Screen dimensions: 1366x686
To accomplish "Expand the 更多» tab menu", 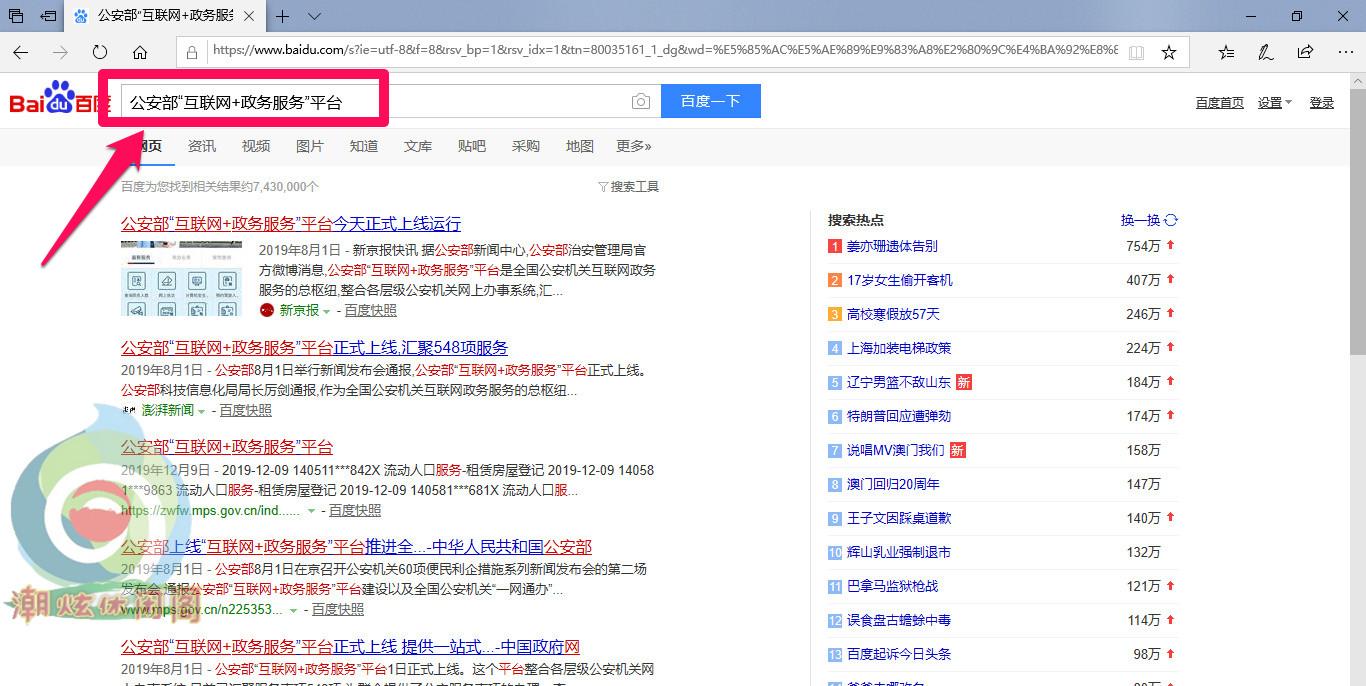I will click(634, 146).
